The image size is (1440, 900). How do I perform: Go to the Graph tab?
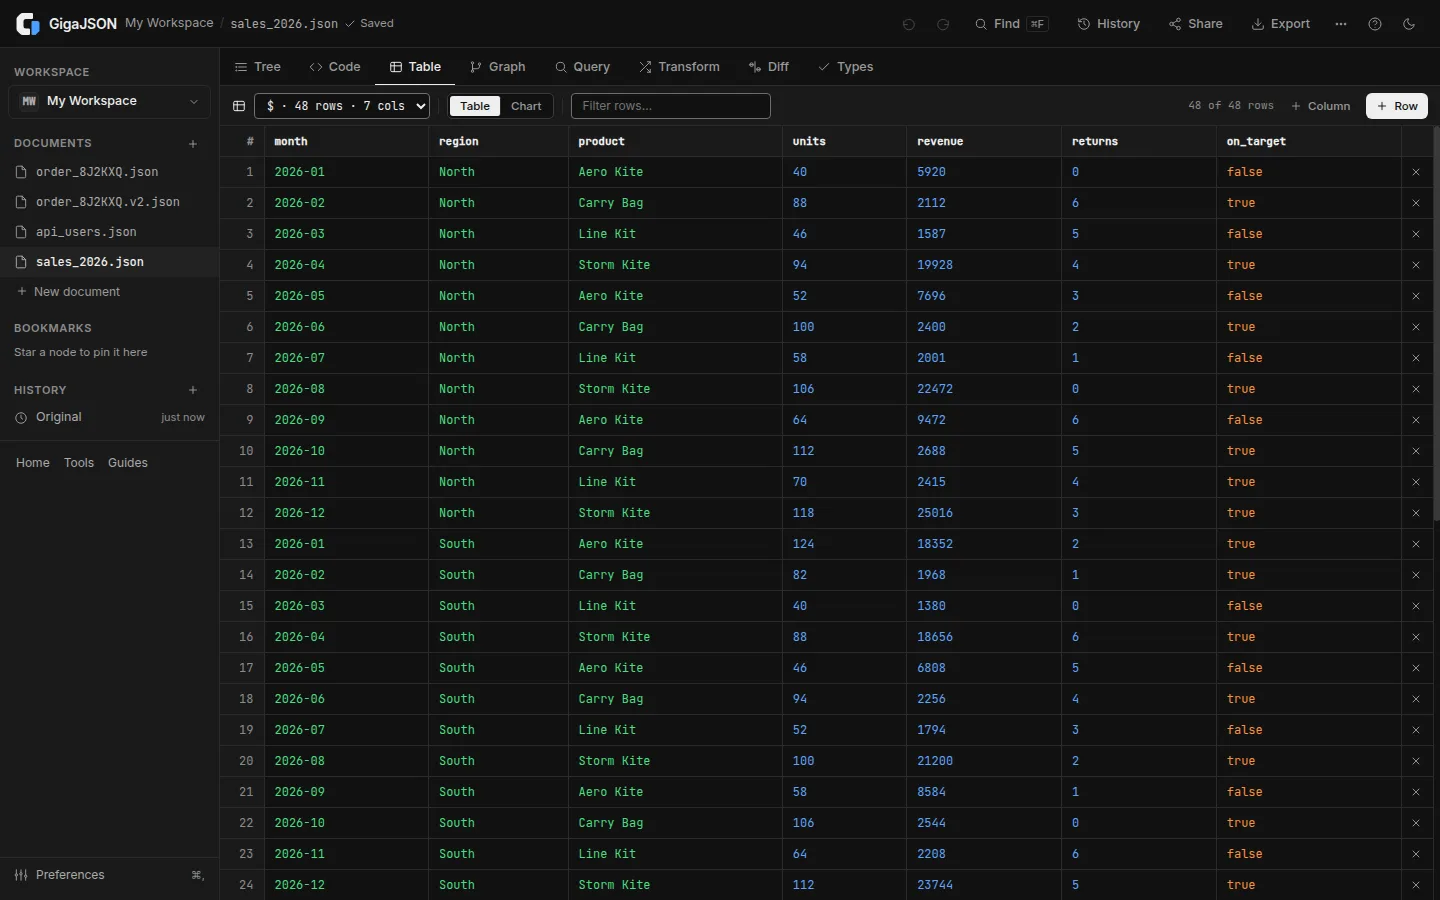pos(498,67)
